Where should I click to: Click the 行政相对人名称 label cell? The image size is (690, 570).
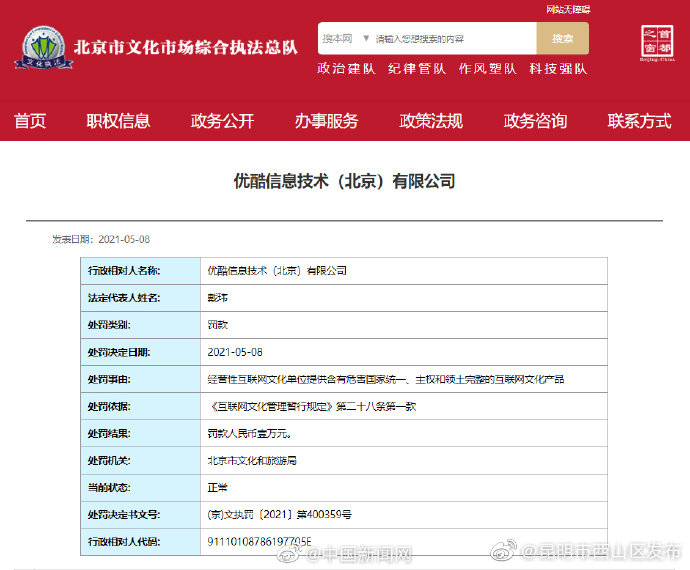(141, 271)
